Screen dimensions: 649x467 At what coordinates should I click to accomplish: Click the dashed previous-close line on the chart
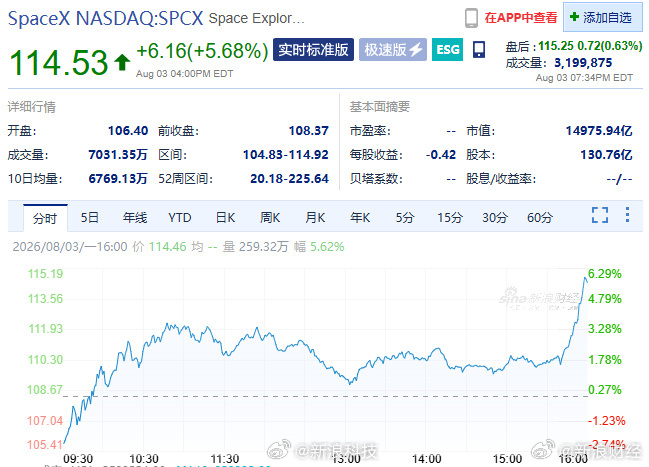click(325, 396)
